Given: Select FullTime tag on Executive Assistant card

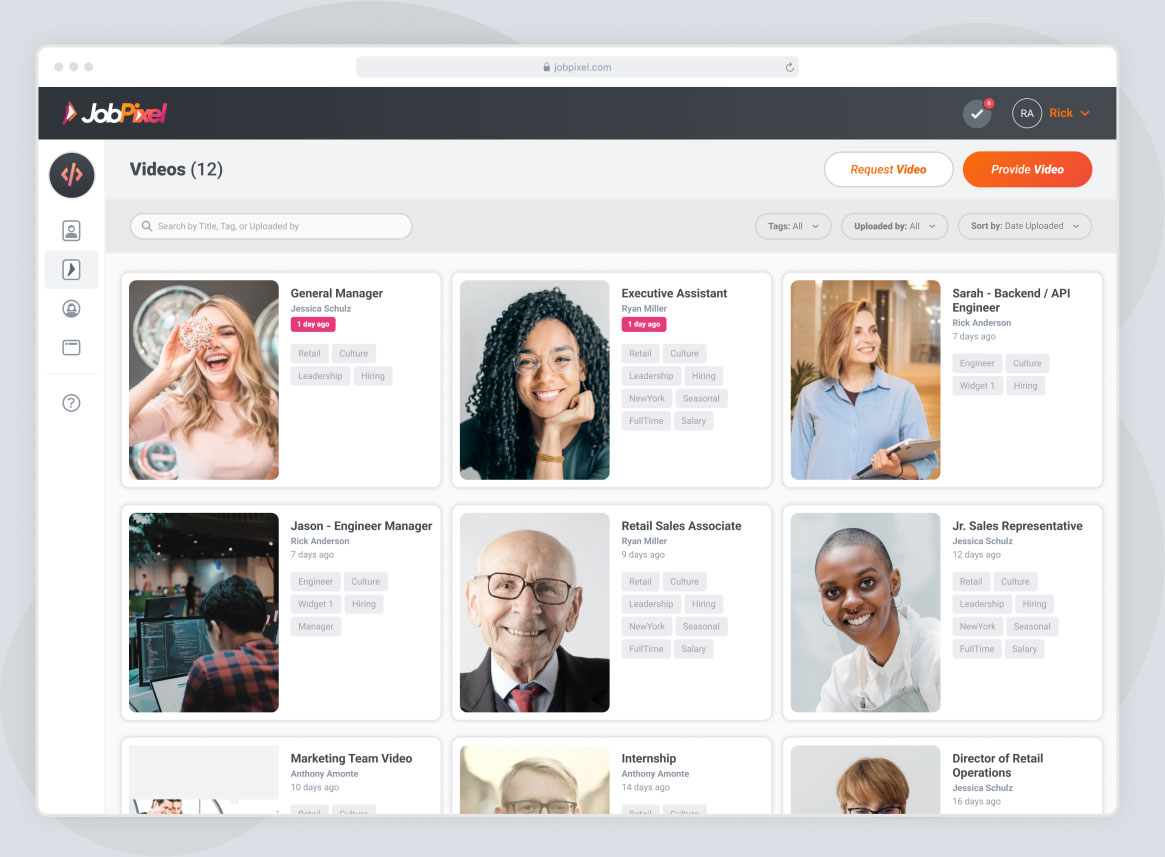Looking at the screenshot, I should (x=646, y=421).
